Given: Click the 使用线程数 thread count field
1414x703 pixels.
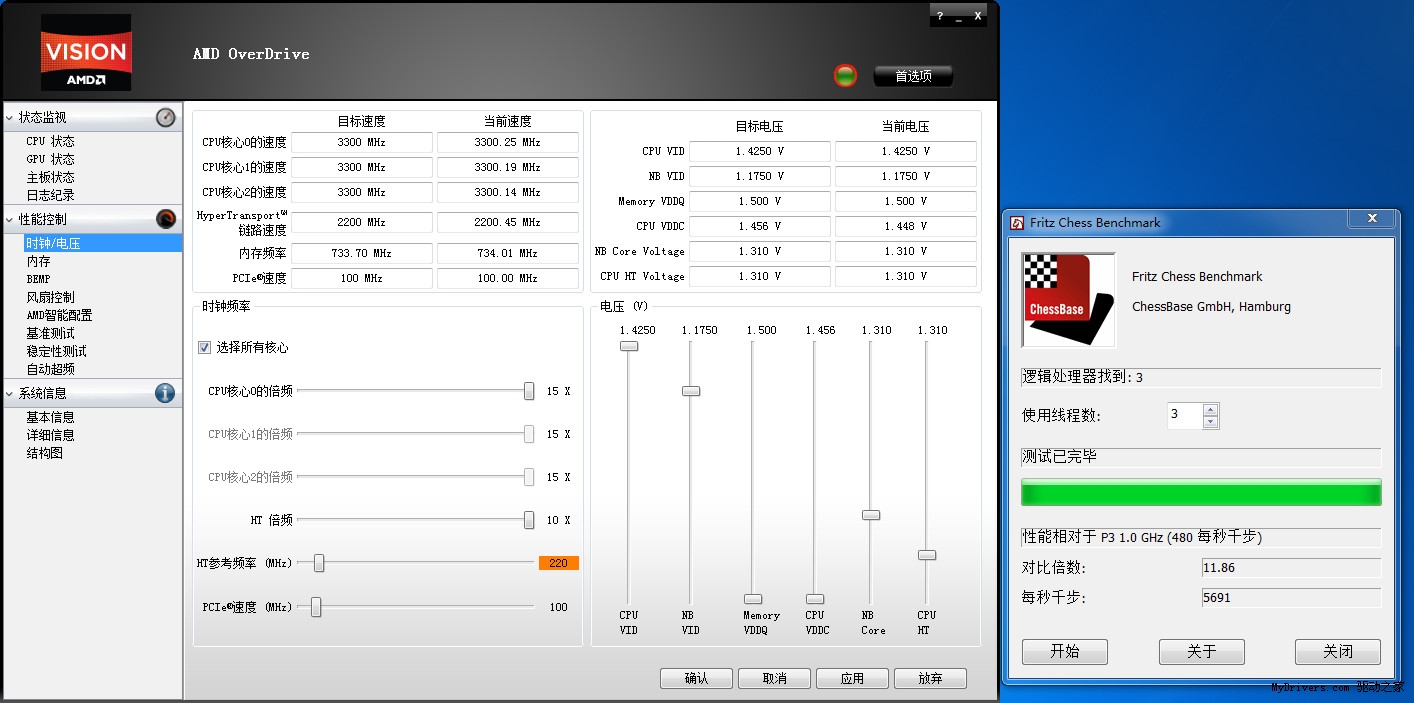Looking at the screenshot, I should (x=1186, y=415).
